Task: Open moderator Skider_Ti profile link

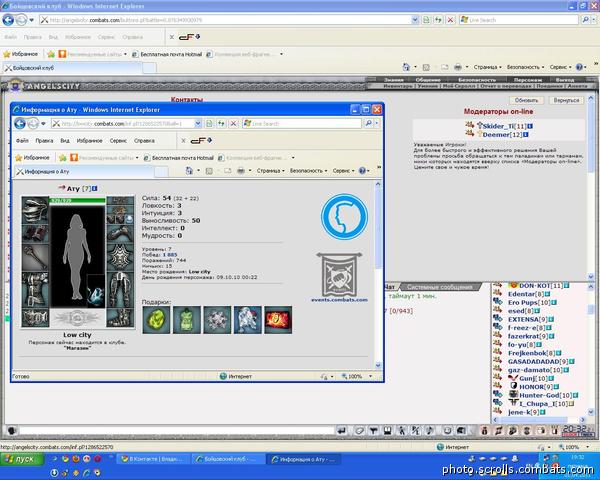Action: (499, 126)
